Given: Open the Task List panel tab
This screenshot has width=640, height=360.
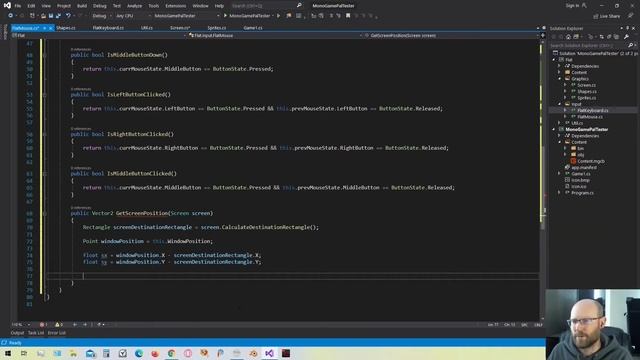Looking at the screenshot, I should 36,333.
